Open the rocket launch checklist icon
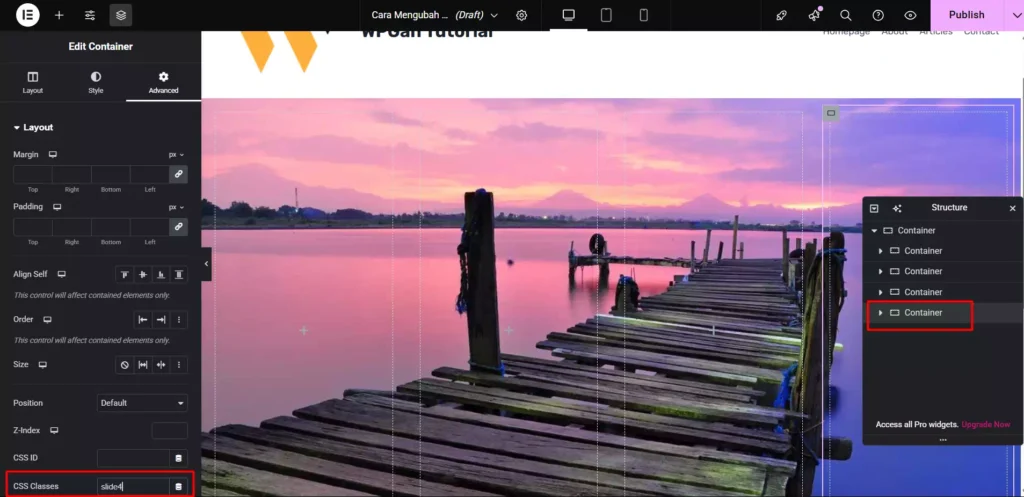Image resolution: width=1024 pixels, height=497 pixels. click(781, 15)
